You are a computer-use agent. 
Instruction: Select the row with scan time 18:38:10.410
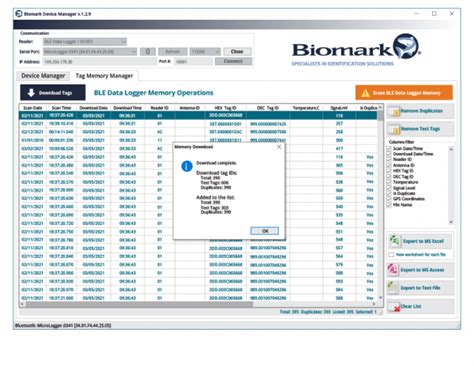tap(198, 124)
